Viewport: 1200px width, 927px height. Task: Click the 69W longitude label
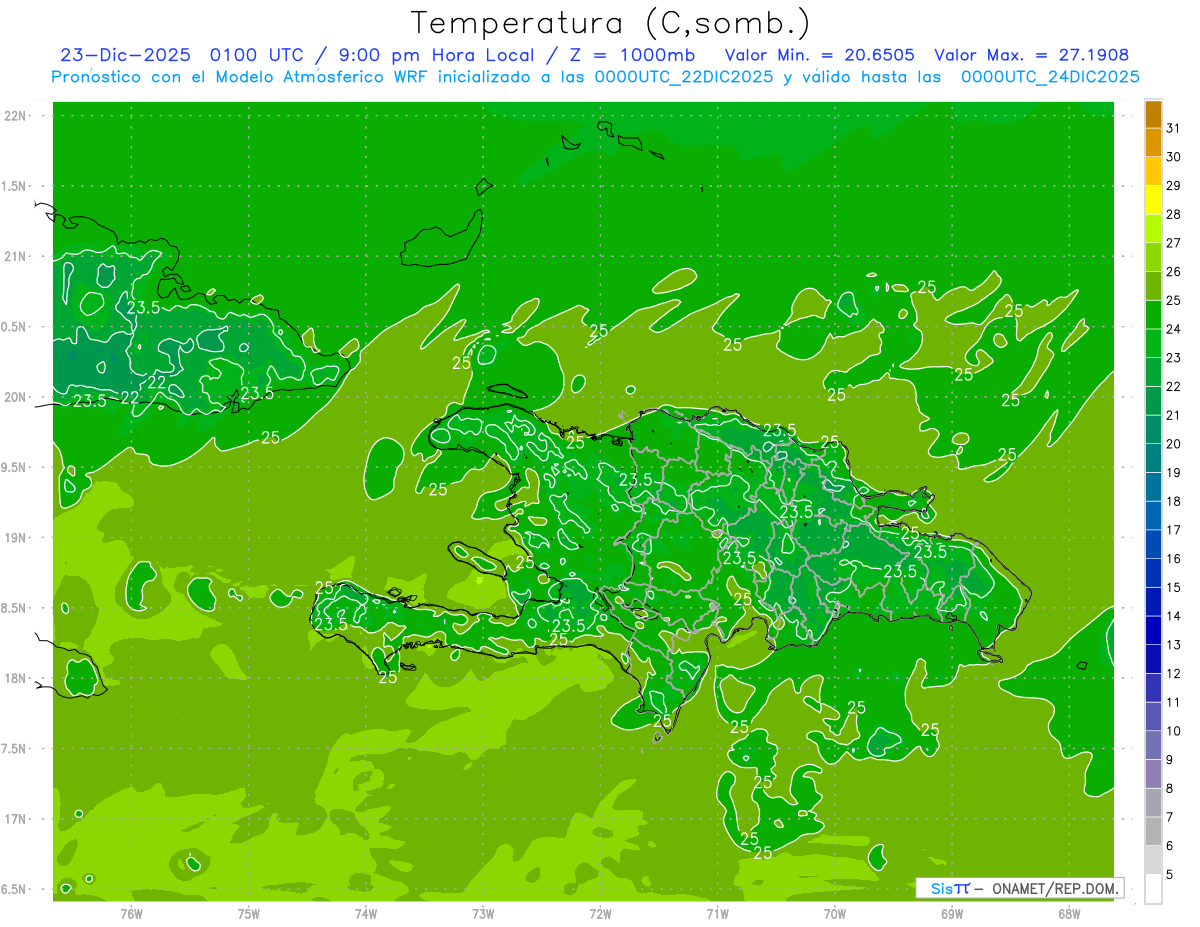point(952,914)
